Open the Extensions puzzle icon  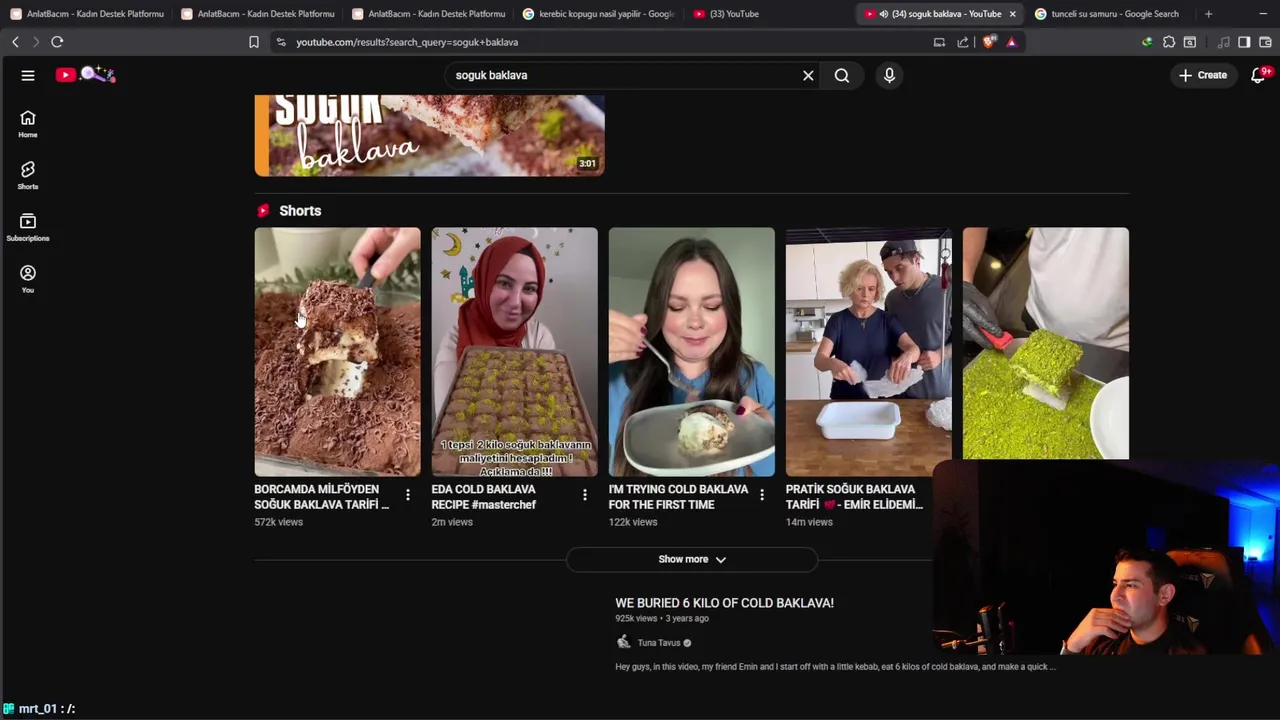(x=1169, y=42)
